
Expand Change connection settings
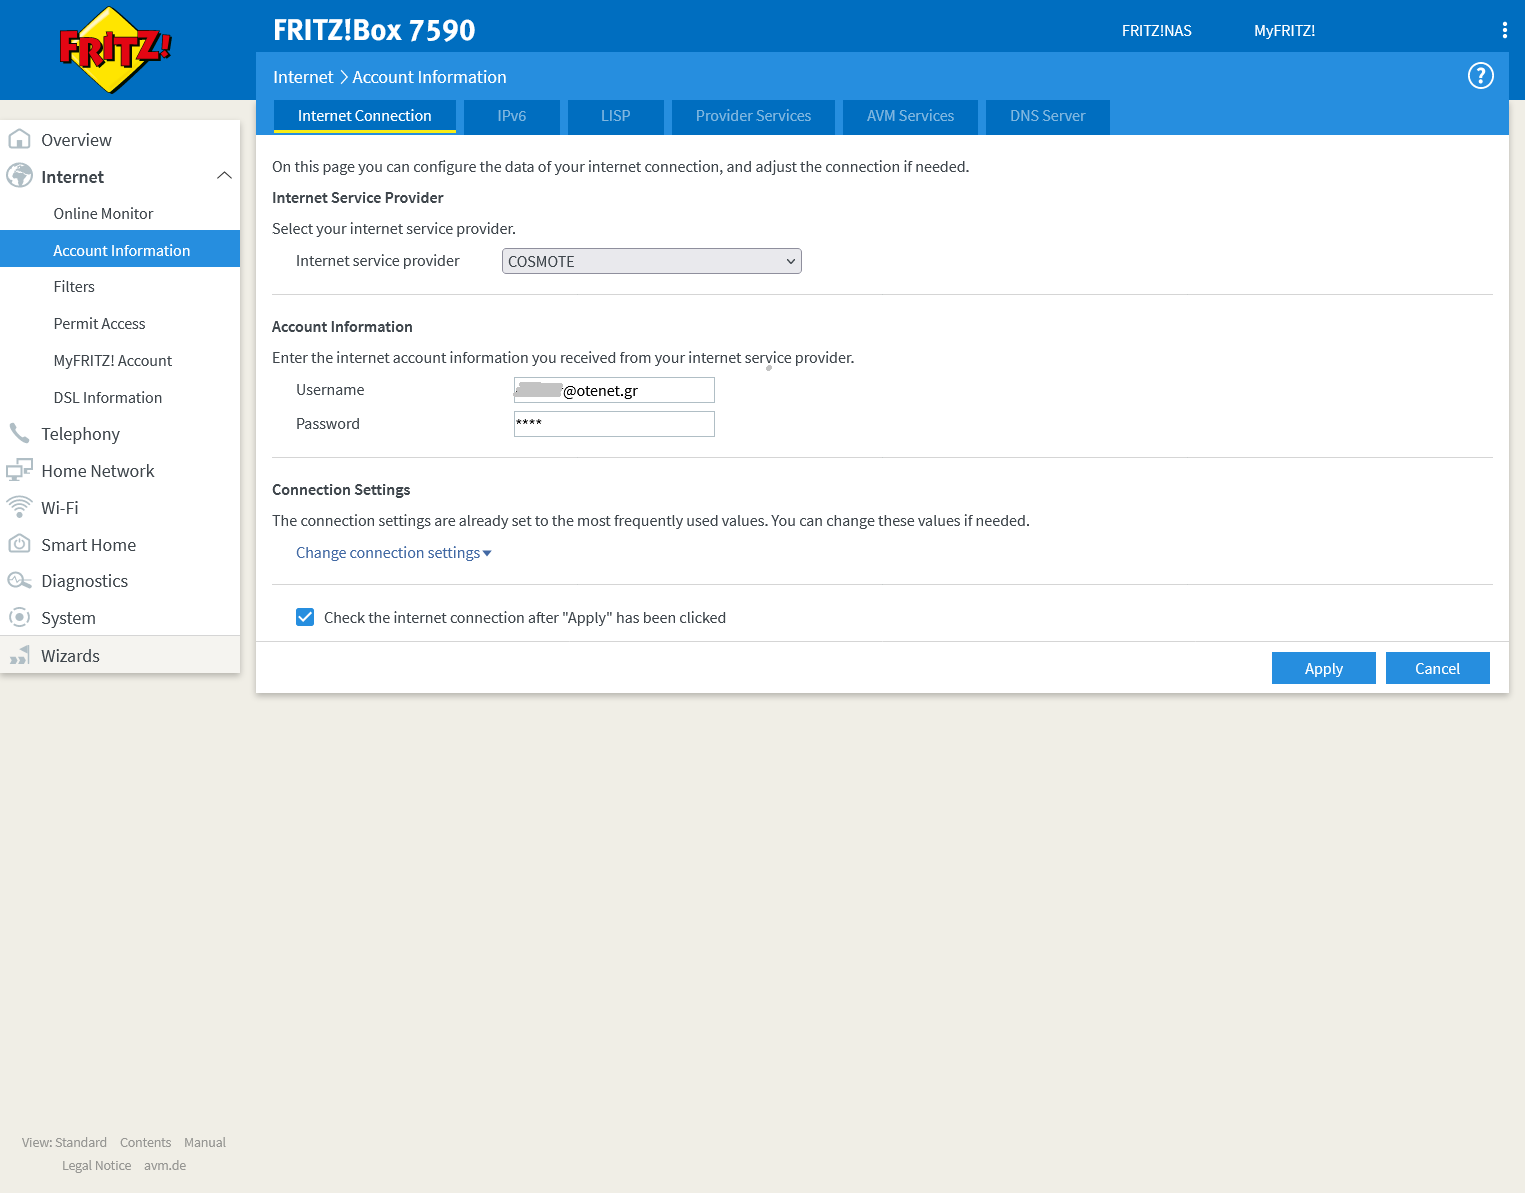[x=393, y=553]
